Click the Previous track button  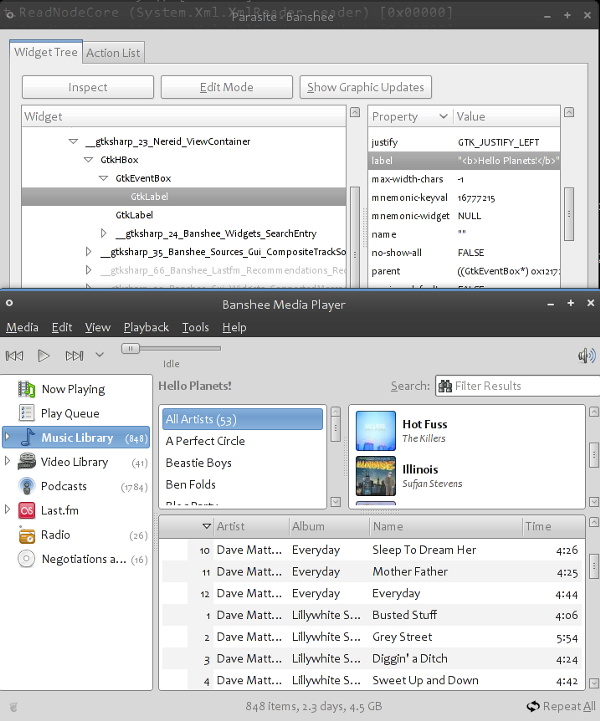(x=14, y=355)
